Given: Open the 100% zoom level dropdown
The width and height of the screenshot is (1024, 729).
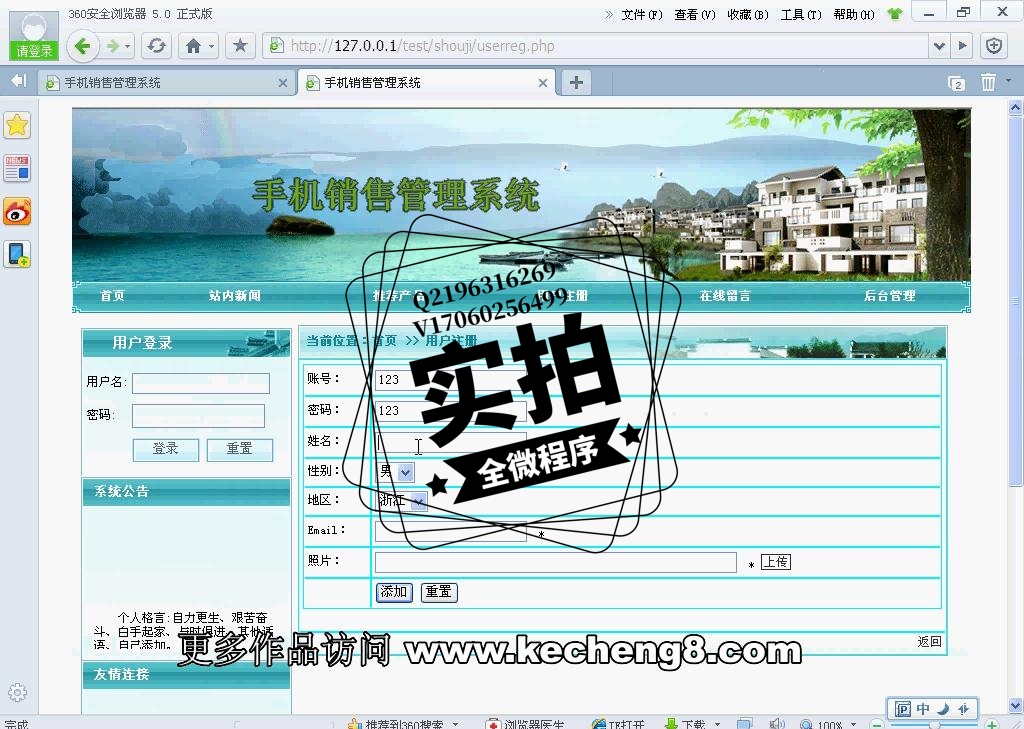Looking at the screenshot, I should (x=854, y=724).
